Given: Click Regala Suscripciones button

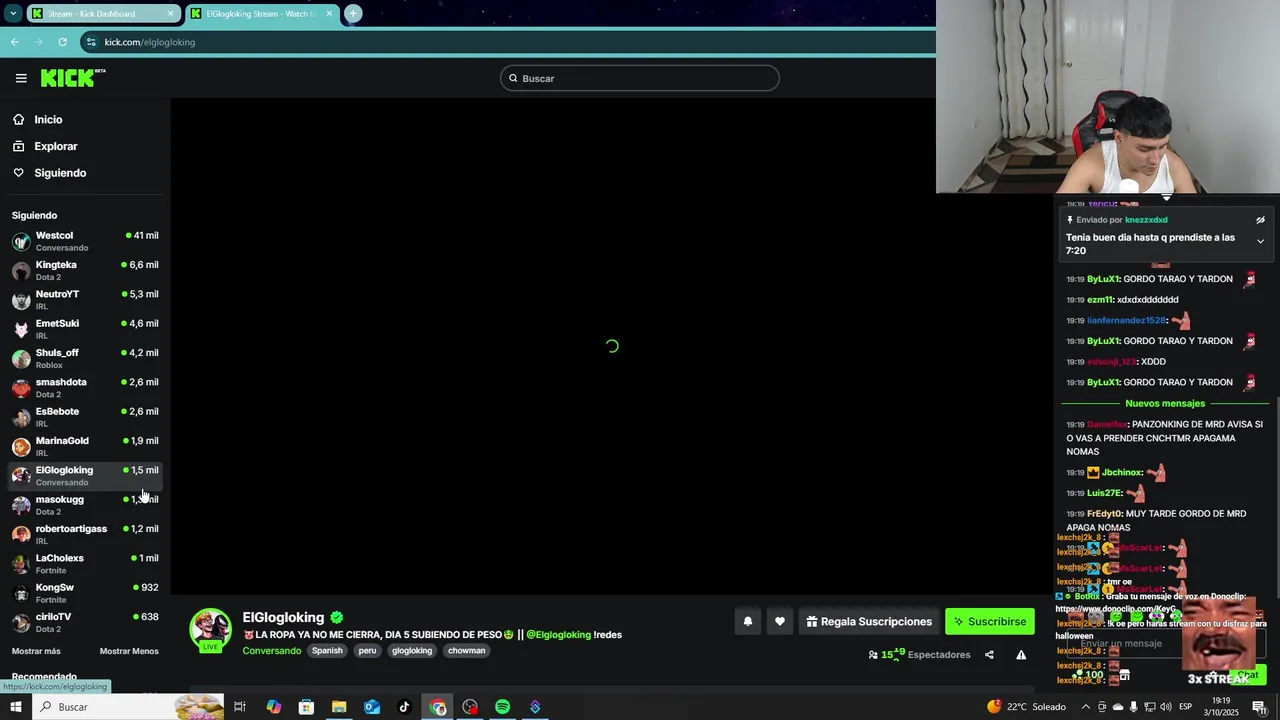Looking at the screenshot, I should [x=869, y=622].
